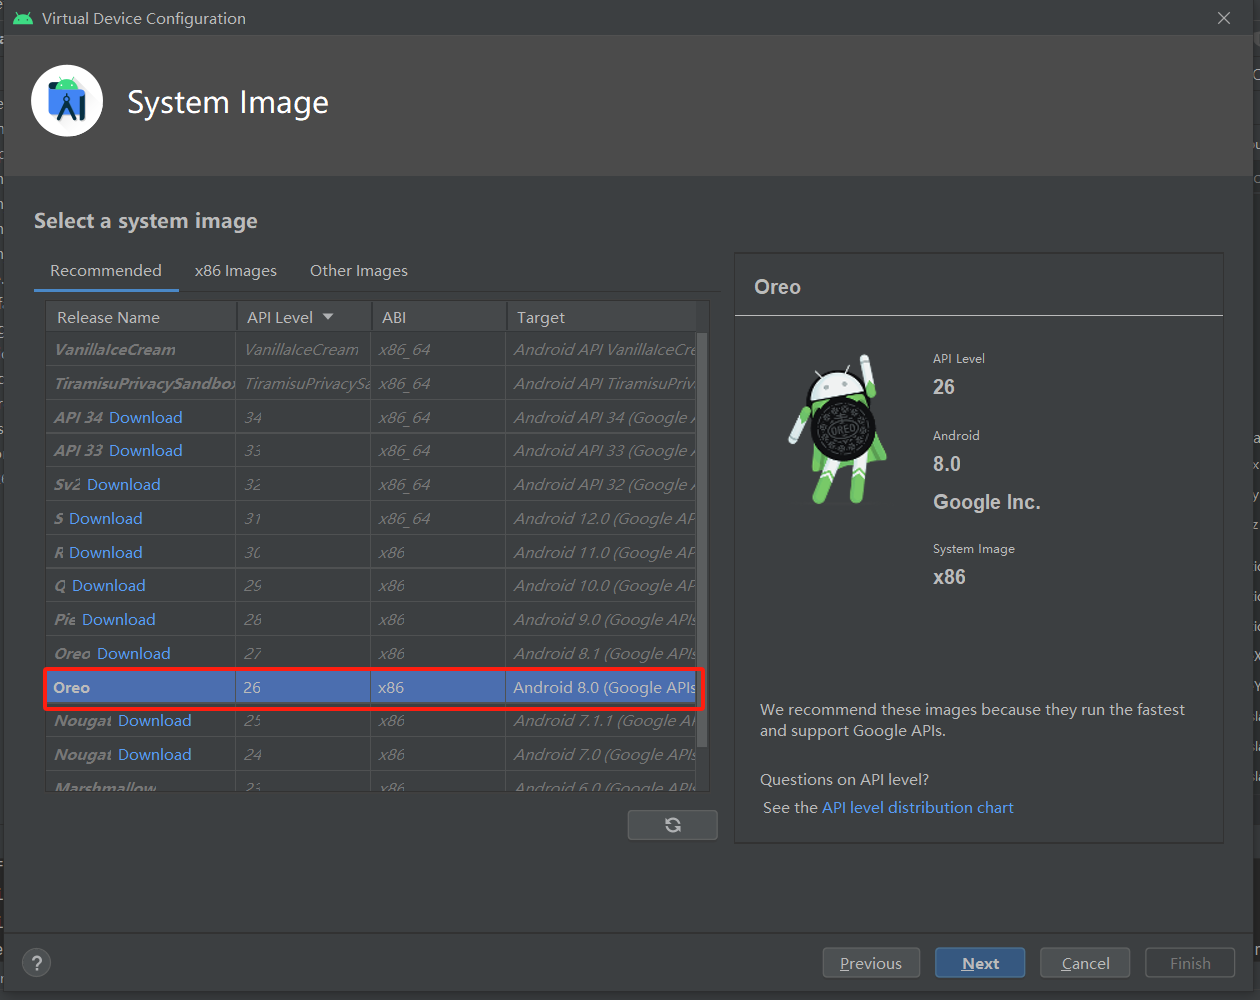The width and height of the screenshot is (1260, 1000).
Task: Click the refresh system images icon button
Action: pyautogui.click(x=672, y=825)
